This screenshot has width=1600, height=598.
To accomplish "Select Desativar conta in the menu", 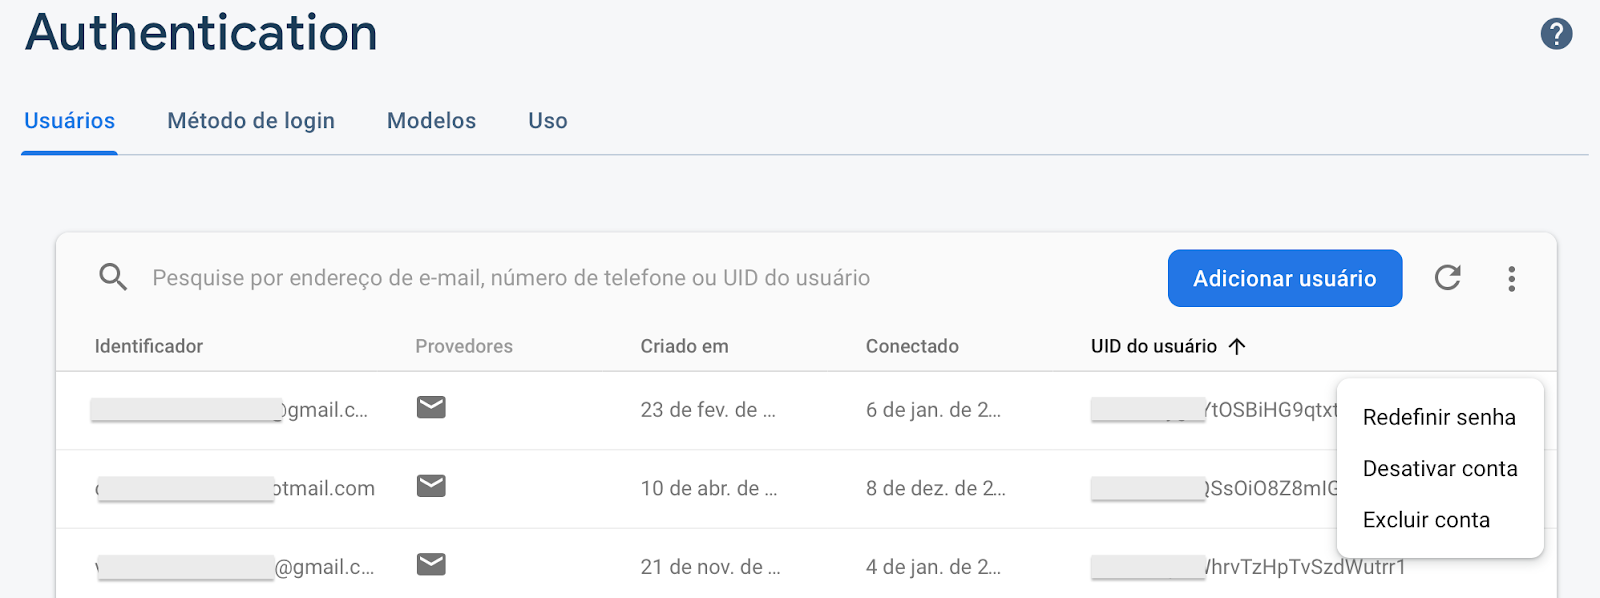I will coord(1440,468).
